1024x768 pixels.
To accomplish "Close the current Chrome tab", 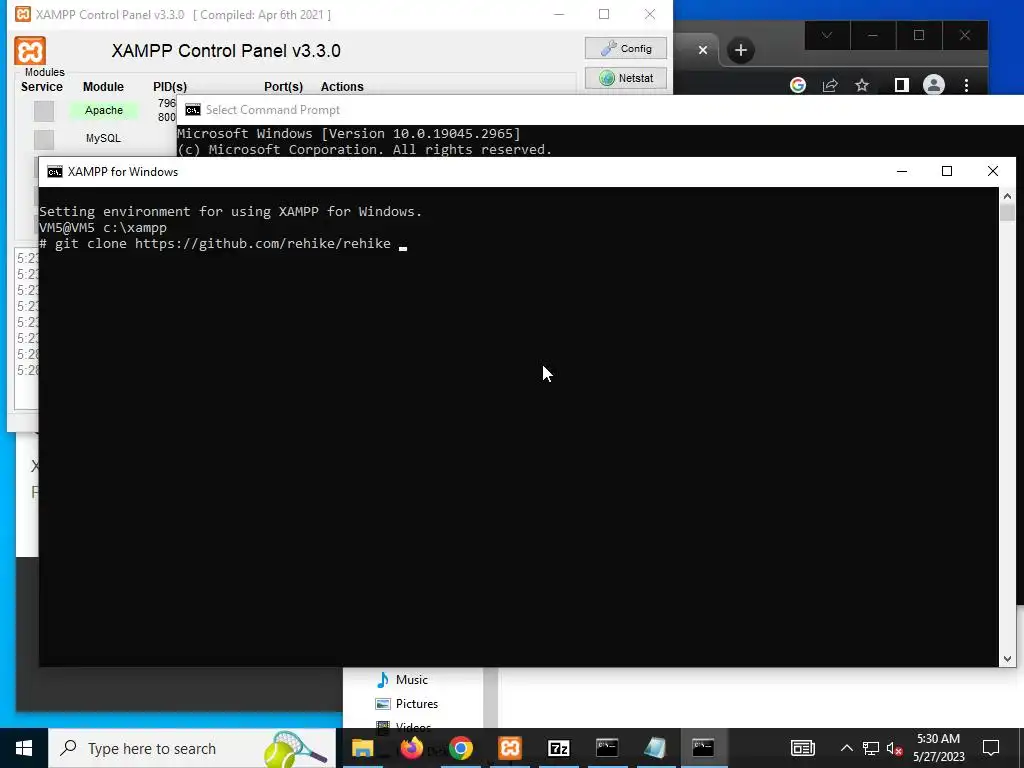I will click(x=703, y=50).
